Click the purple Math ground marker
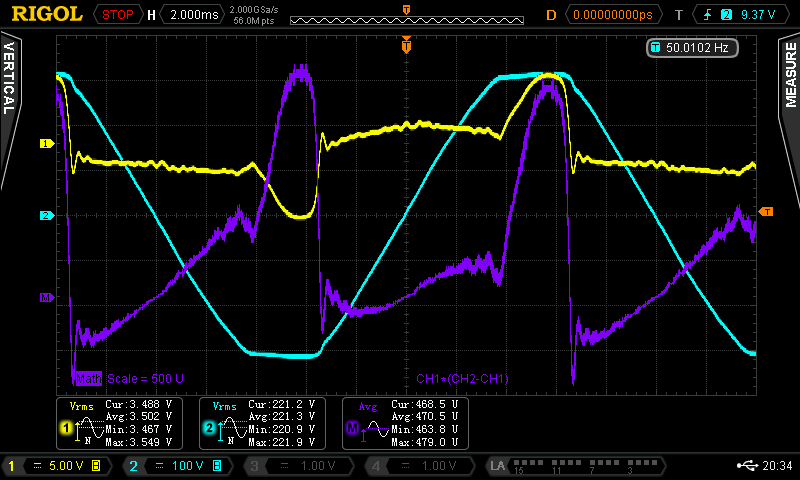 (46, 297)
